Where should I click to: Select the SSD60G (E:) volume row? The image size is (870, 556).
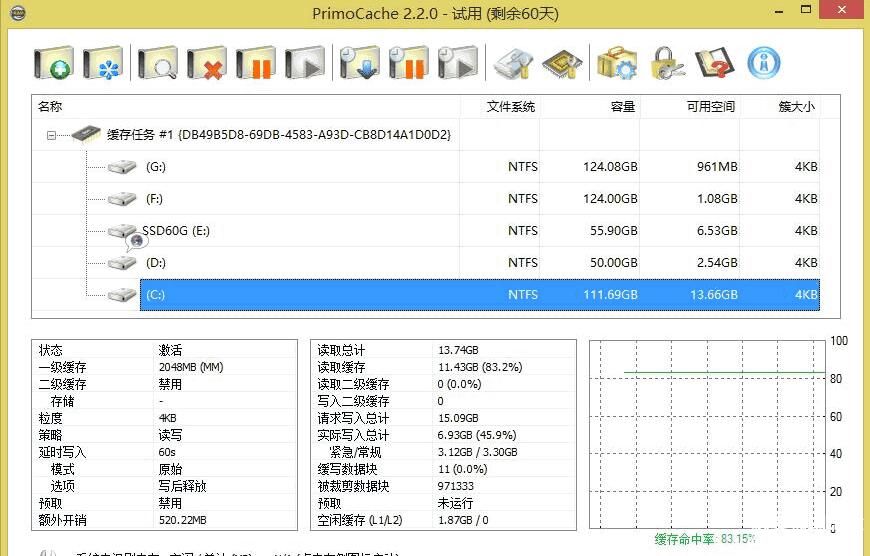tap(425, 230)
